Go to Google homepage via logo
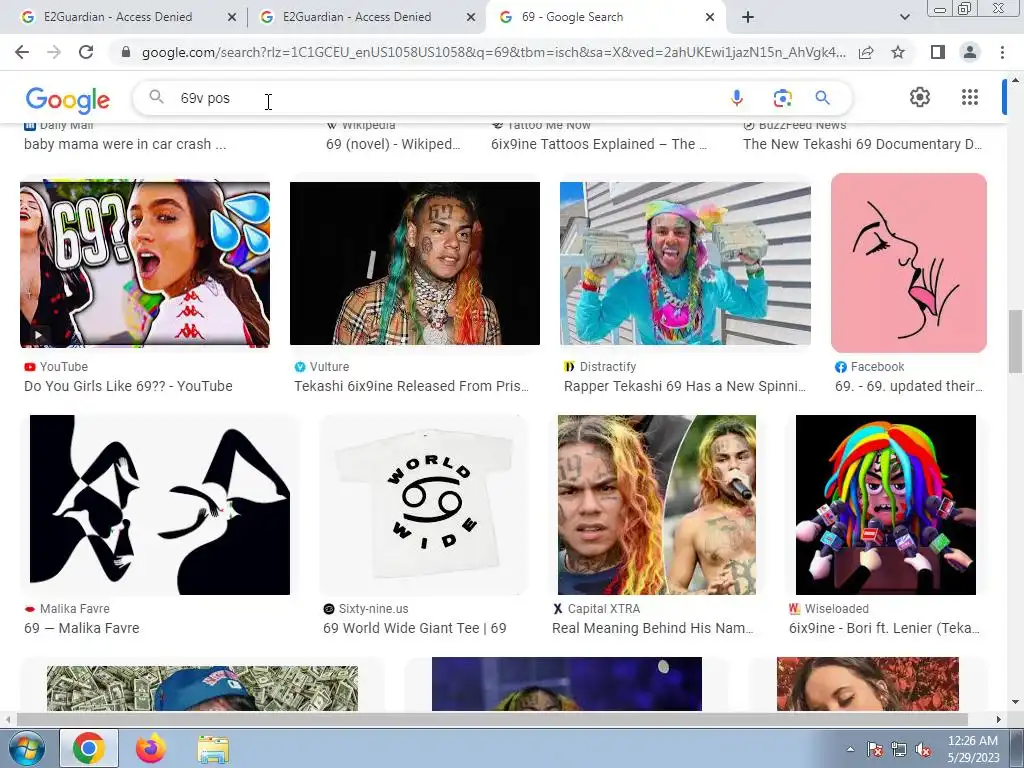Screen dimensions: 1024x768 coord(68,99)
